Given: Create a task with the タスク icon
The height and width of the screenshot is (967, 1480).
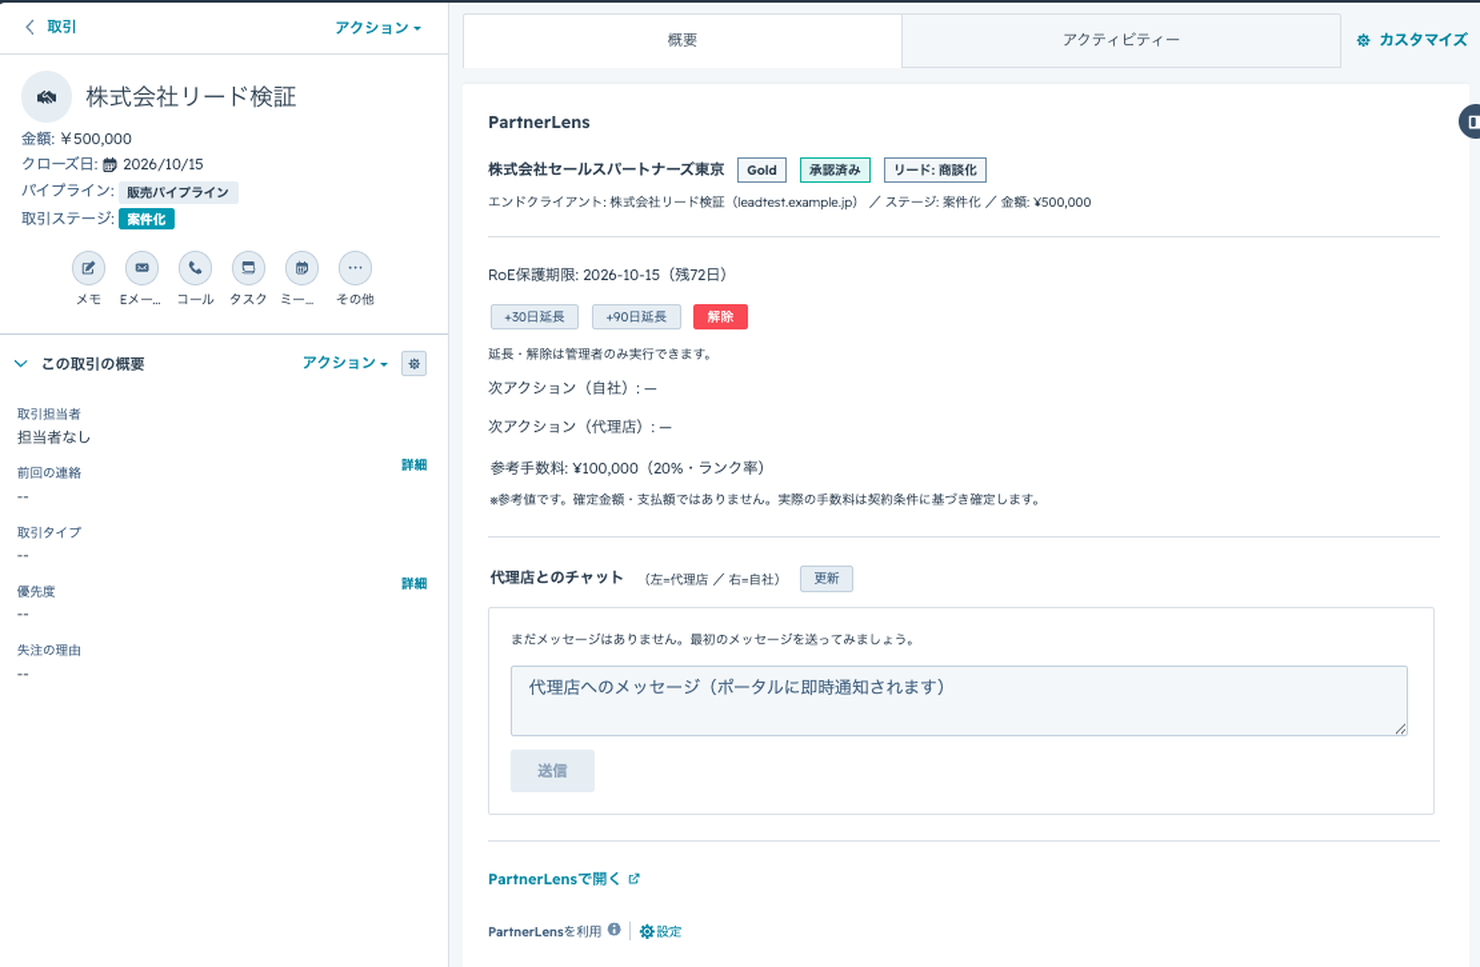Looking at the screenshot, I should 248,268.
